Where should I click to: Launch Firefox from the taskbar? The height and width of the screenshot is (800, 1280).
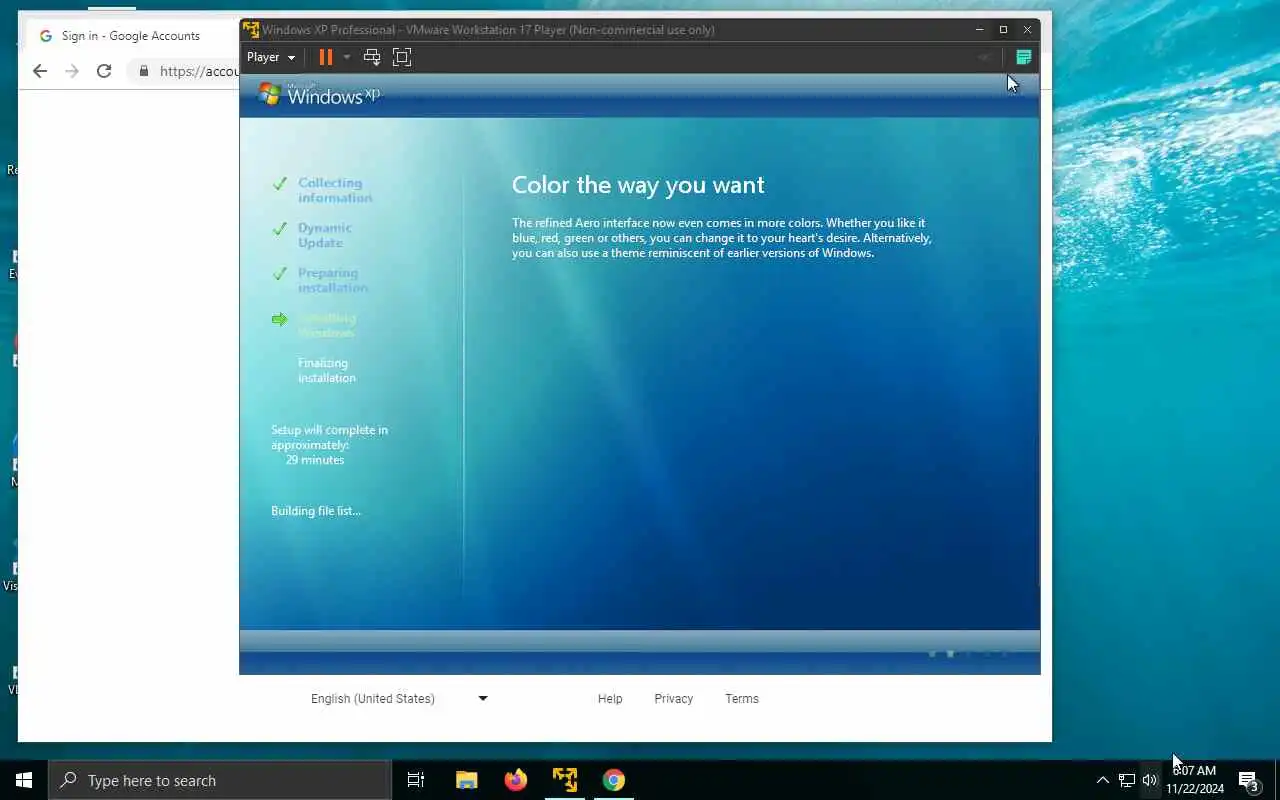tap(516, 780)
